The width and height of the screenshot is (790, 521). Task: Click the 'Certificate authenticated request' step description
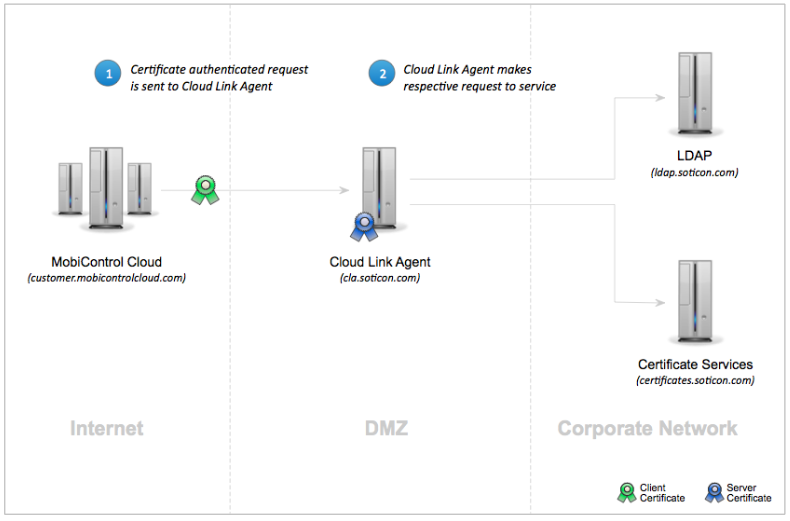tap(219, 78)
